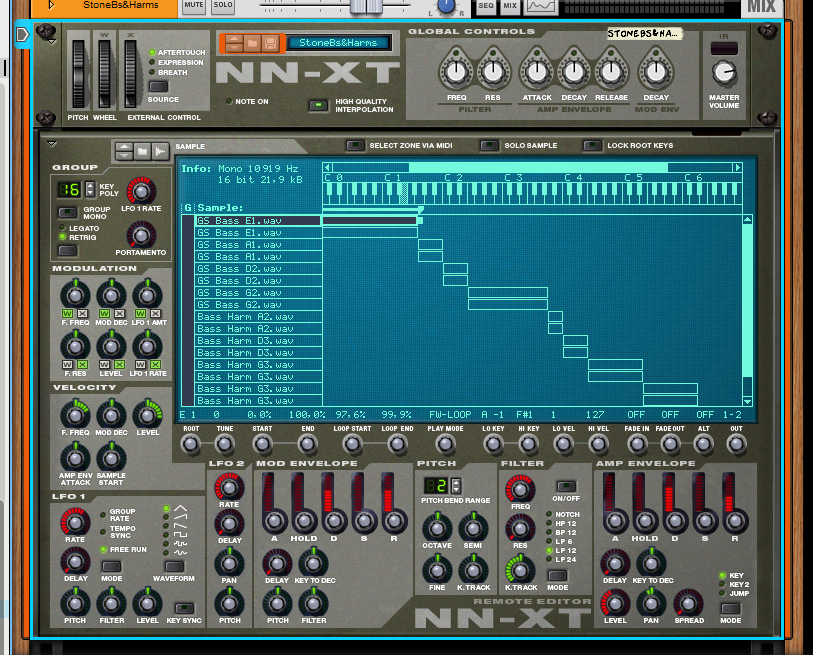Image resolution: width=813 pixels, height=655 pixels.
Task: Select the first GS Bass G2.wav sample
Action: click(258, 293)
